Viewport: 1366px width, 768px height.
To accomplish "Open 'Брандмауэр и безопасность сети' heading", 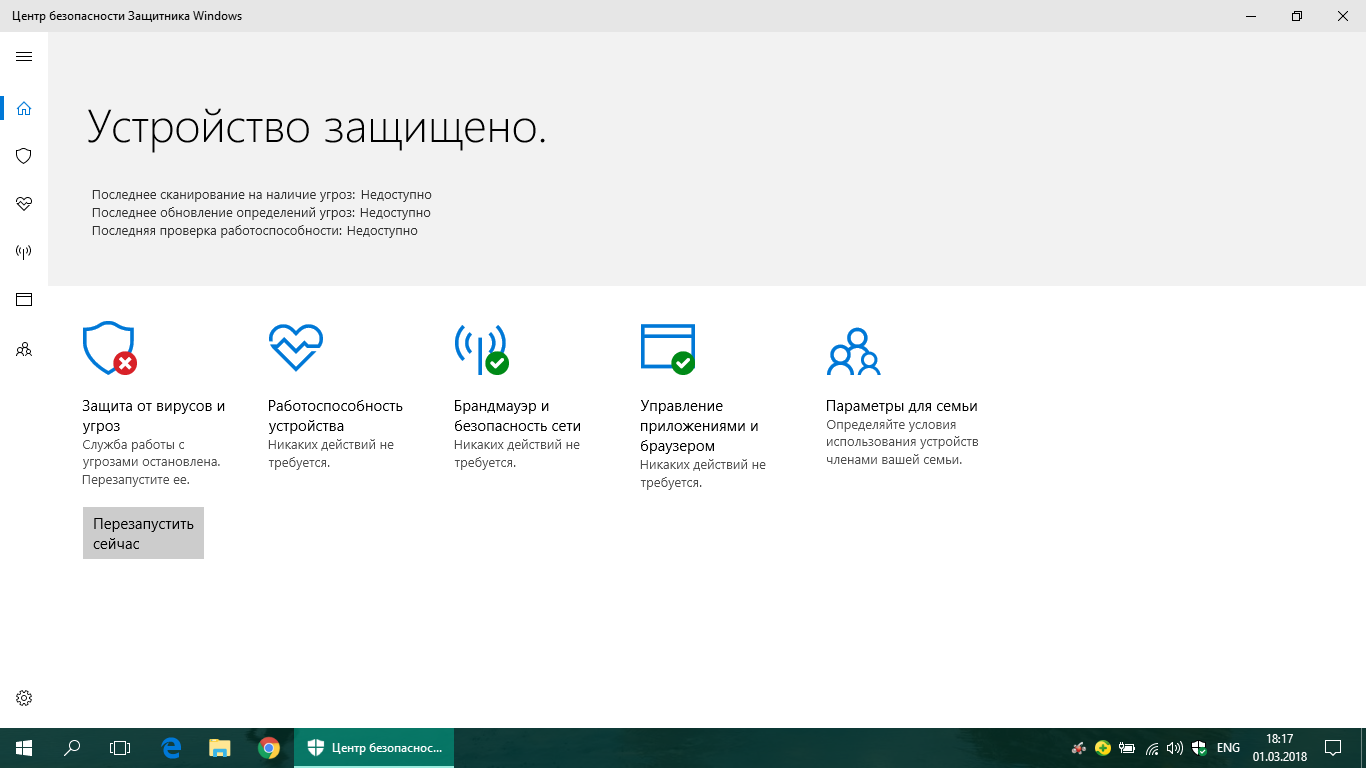I will click(x=518, y=416).
